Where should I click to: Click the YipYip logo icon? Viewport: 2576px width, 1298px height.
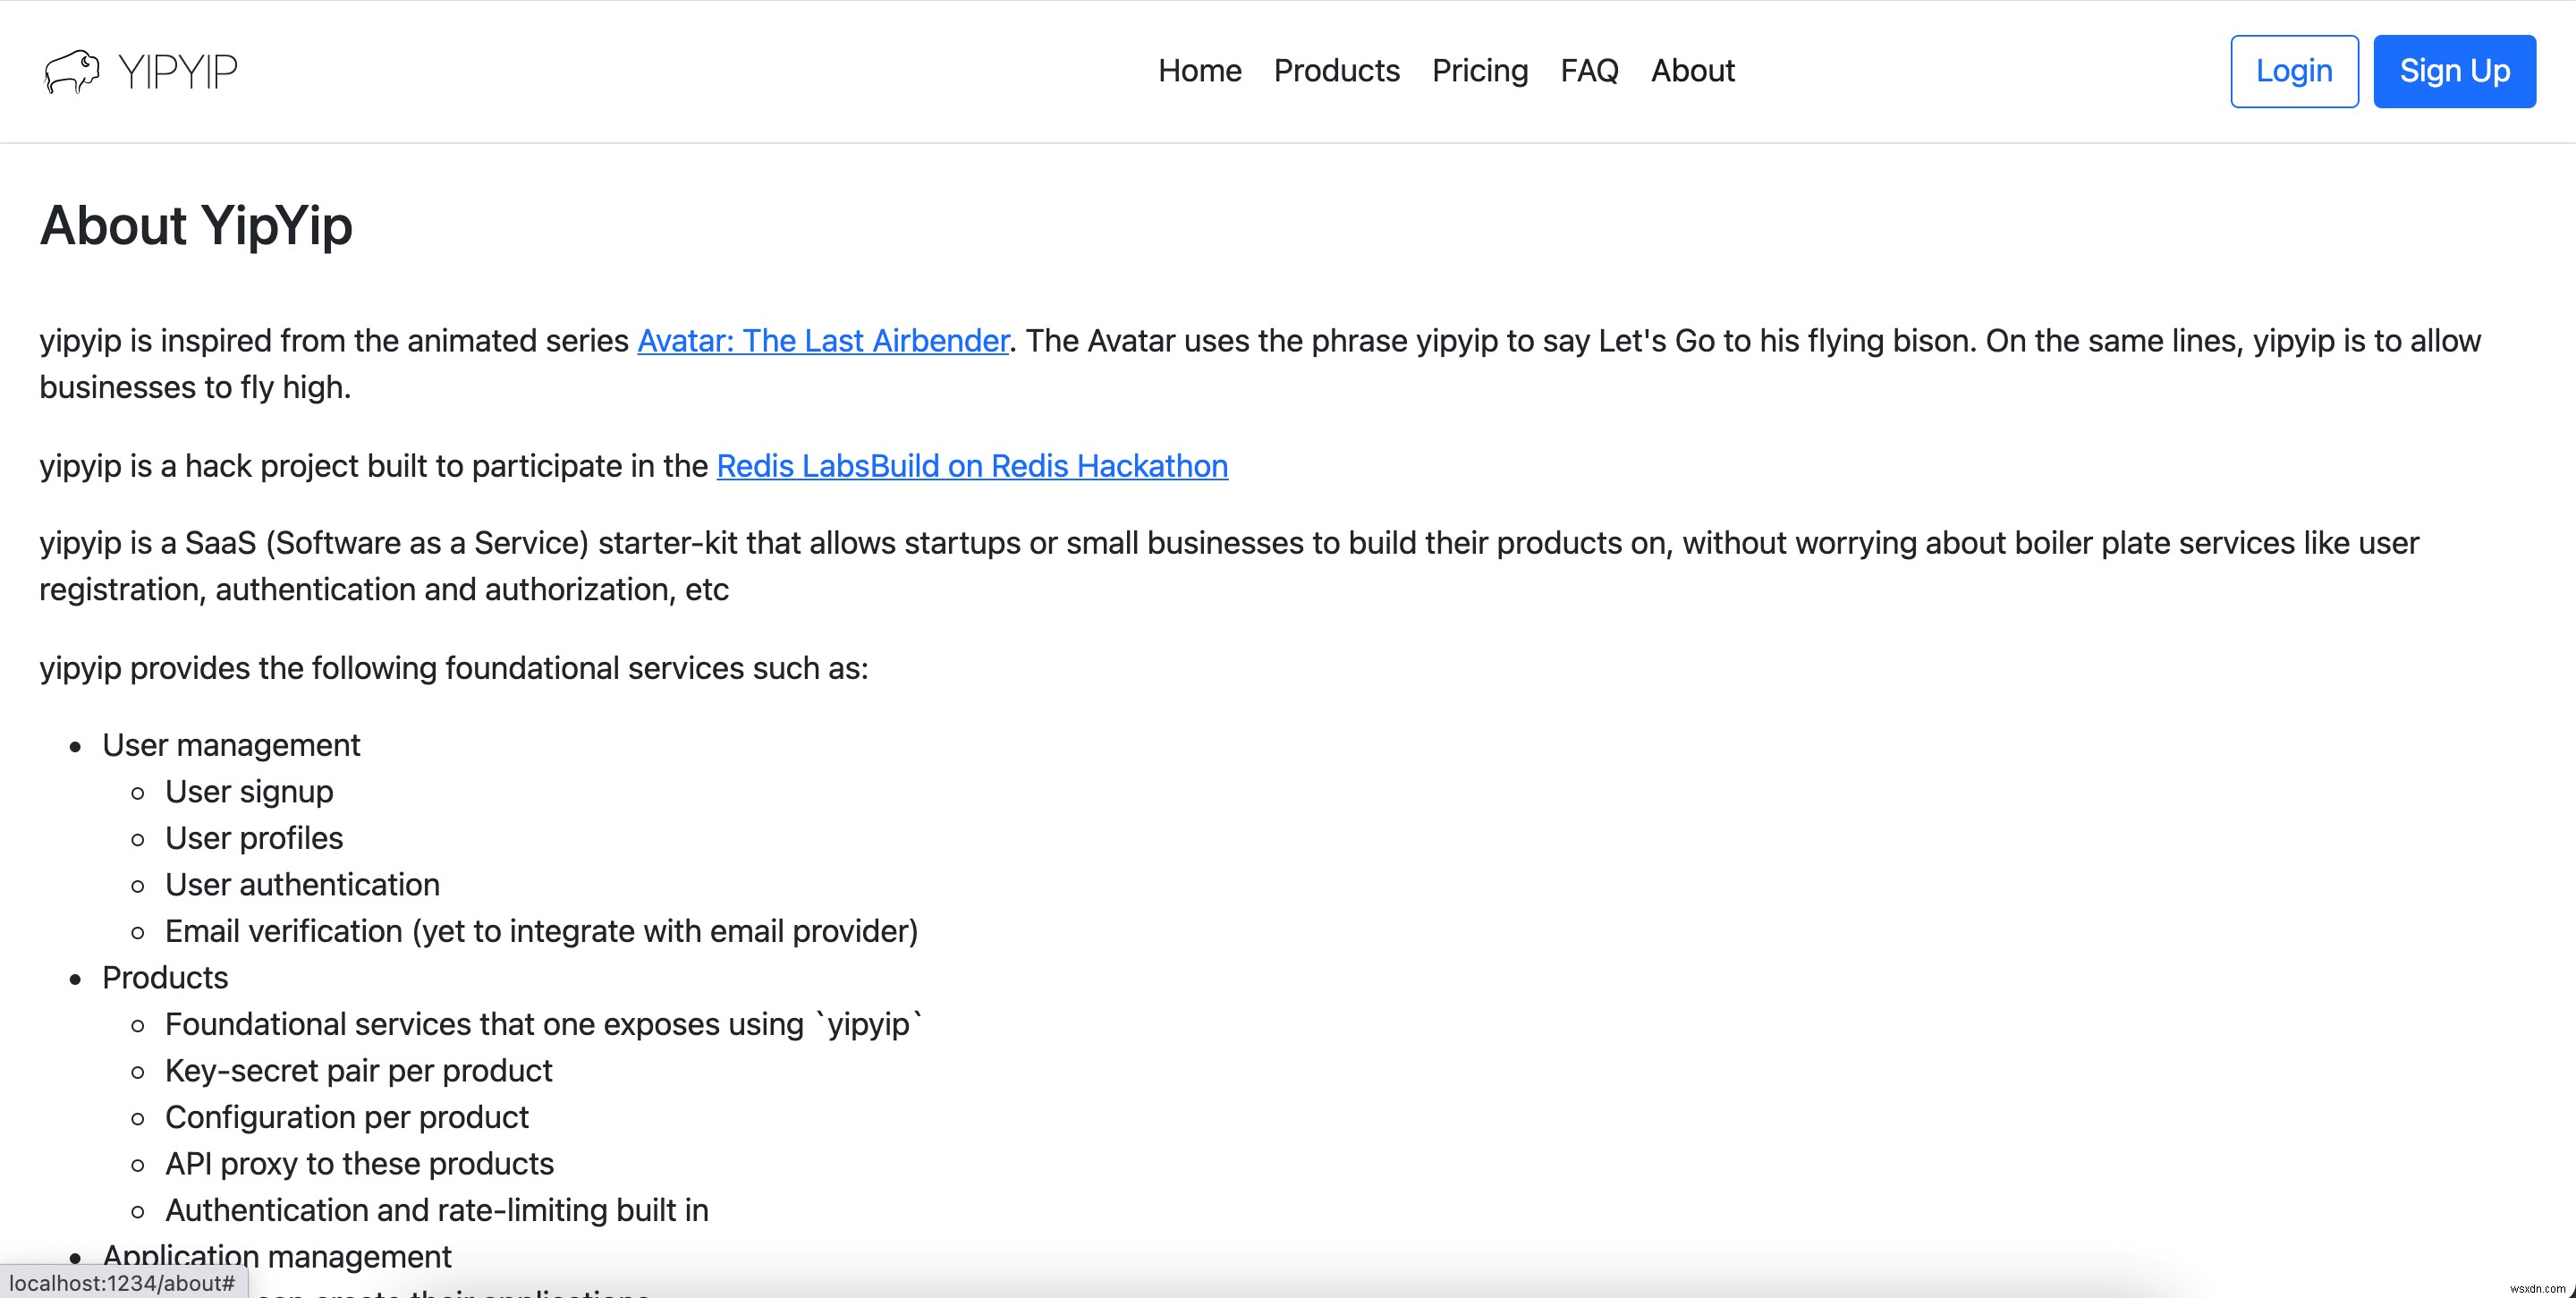tap(72, 72)
